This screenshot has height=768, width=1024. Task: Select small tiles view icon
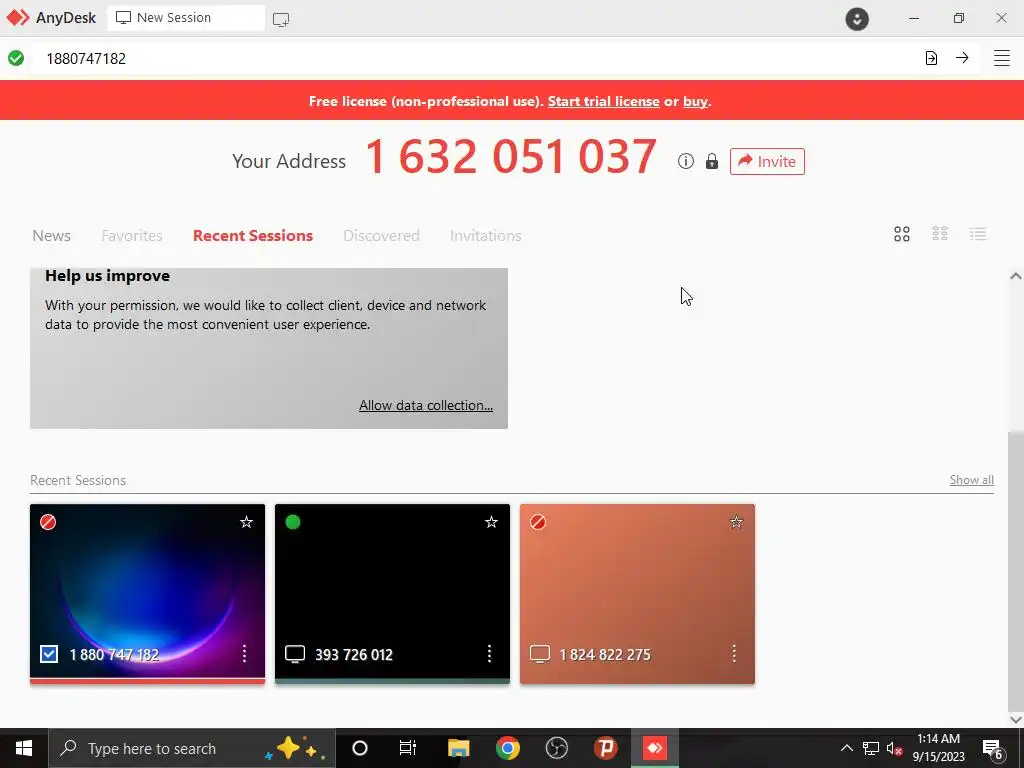pyautogui.click(x=940, y=234)
